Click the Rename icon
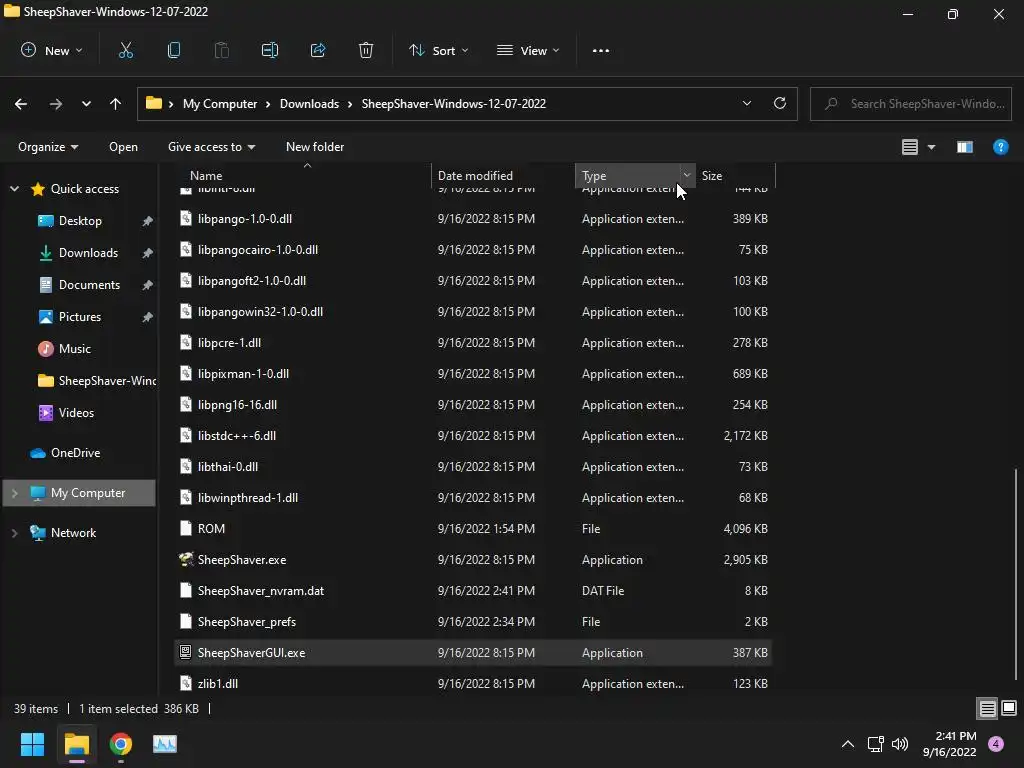The height and width of the screenshot is (768, 1024). 270,50
